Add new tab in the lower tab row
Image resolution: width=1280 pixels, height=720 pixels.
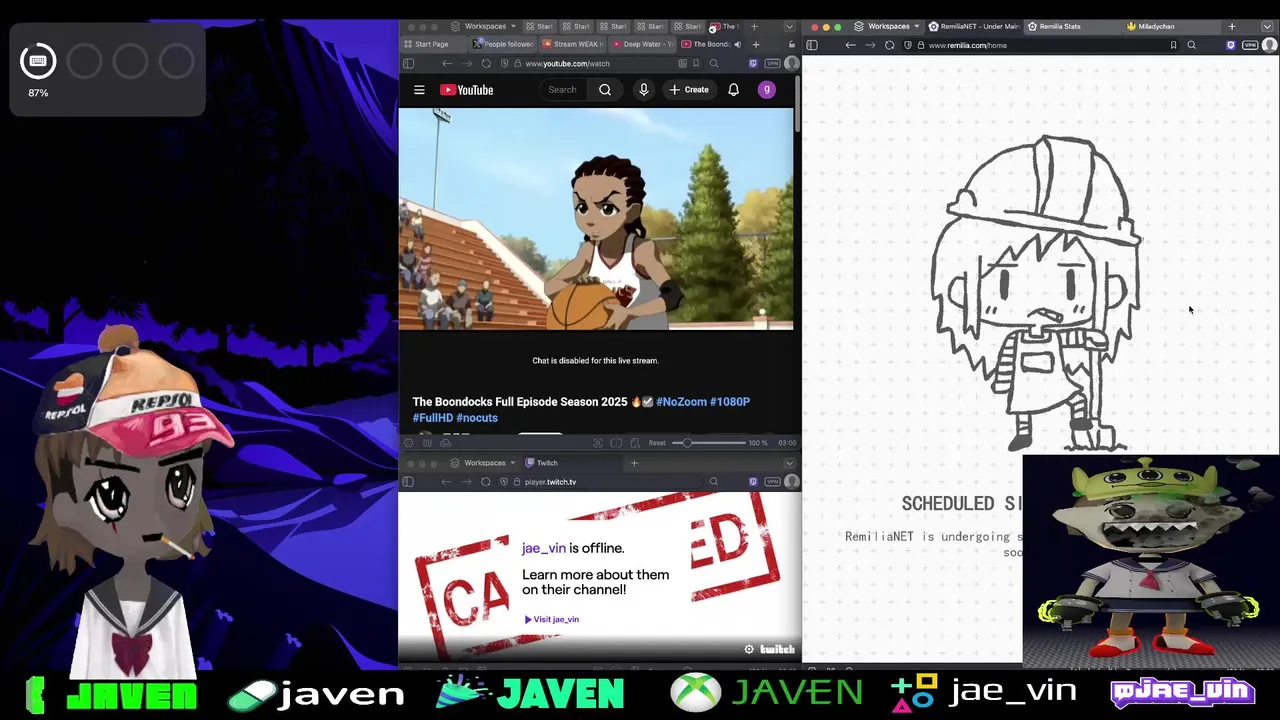click(755, 44)
